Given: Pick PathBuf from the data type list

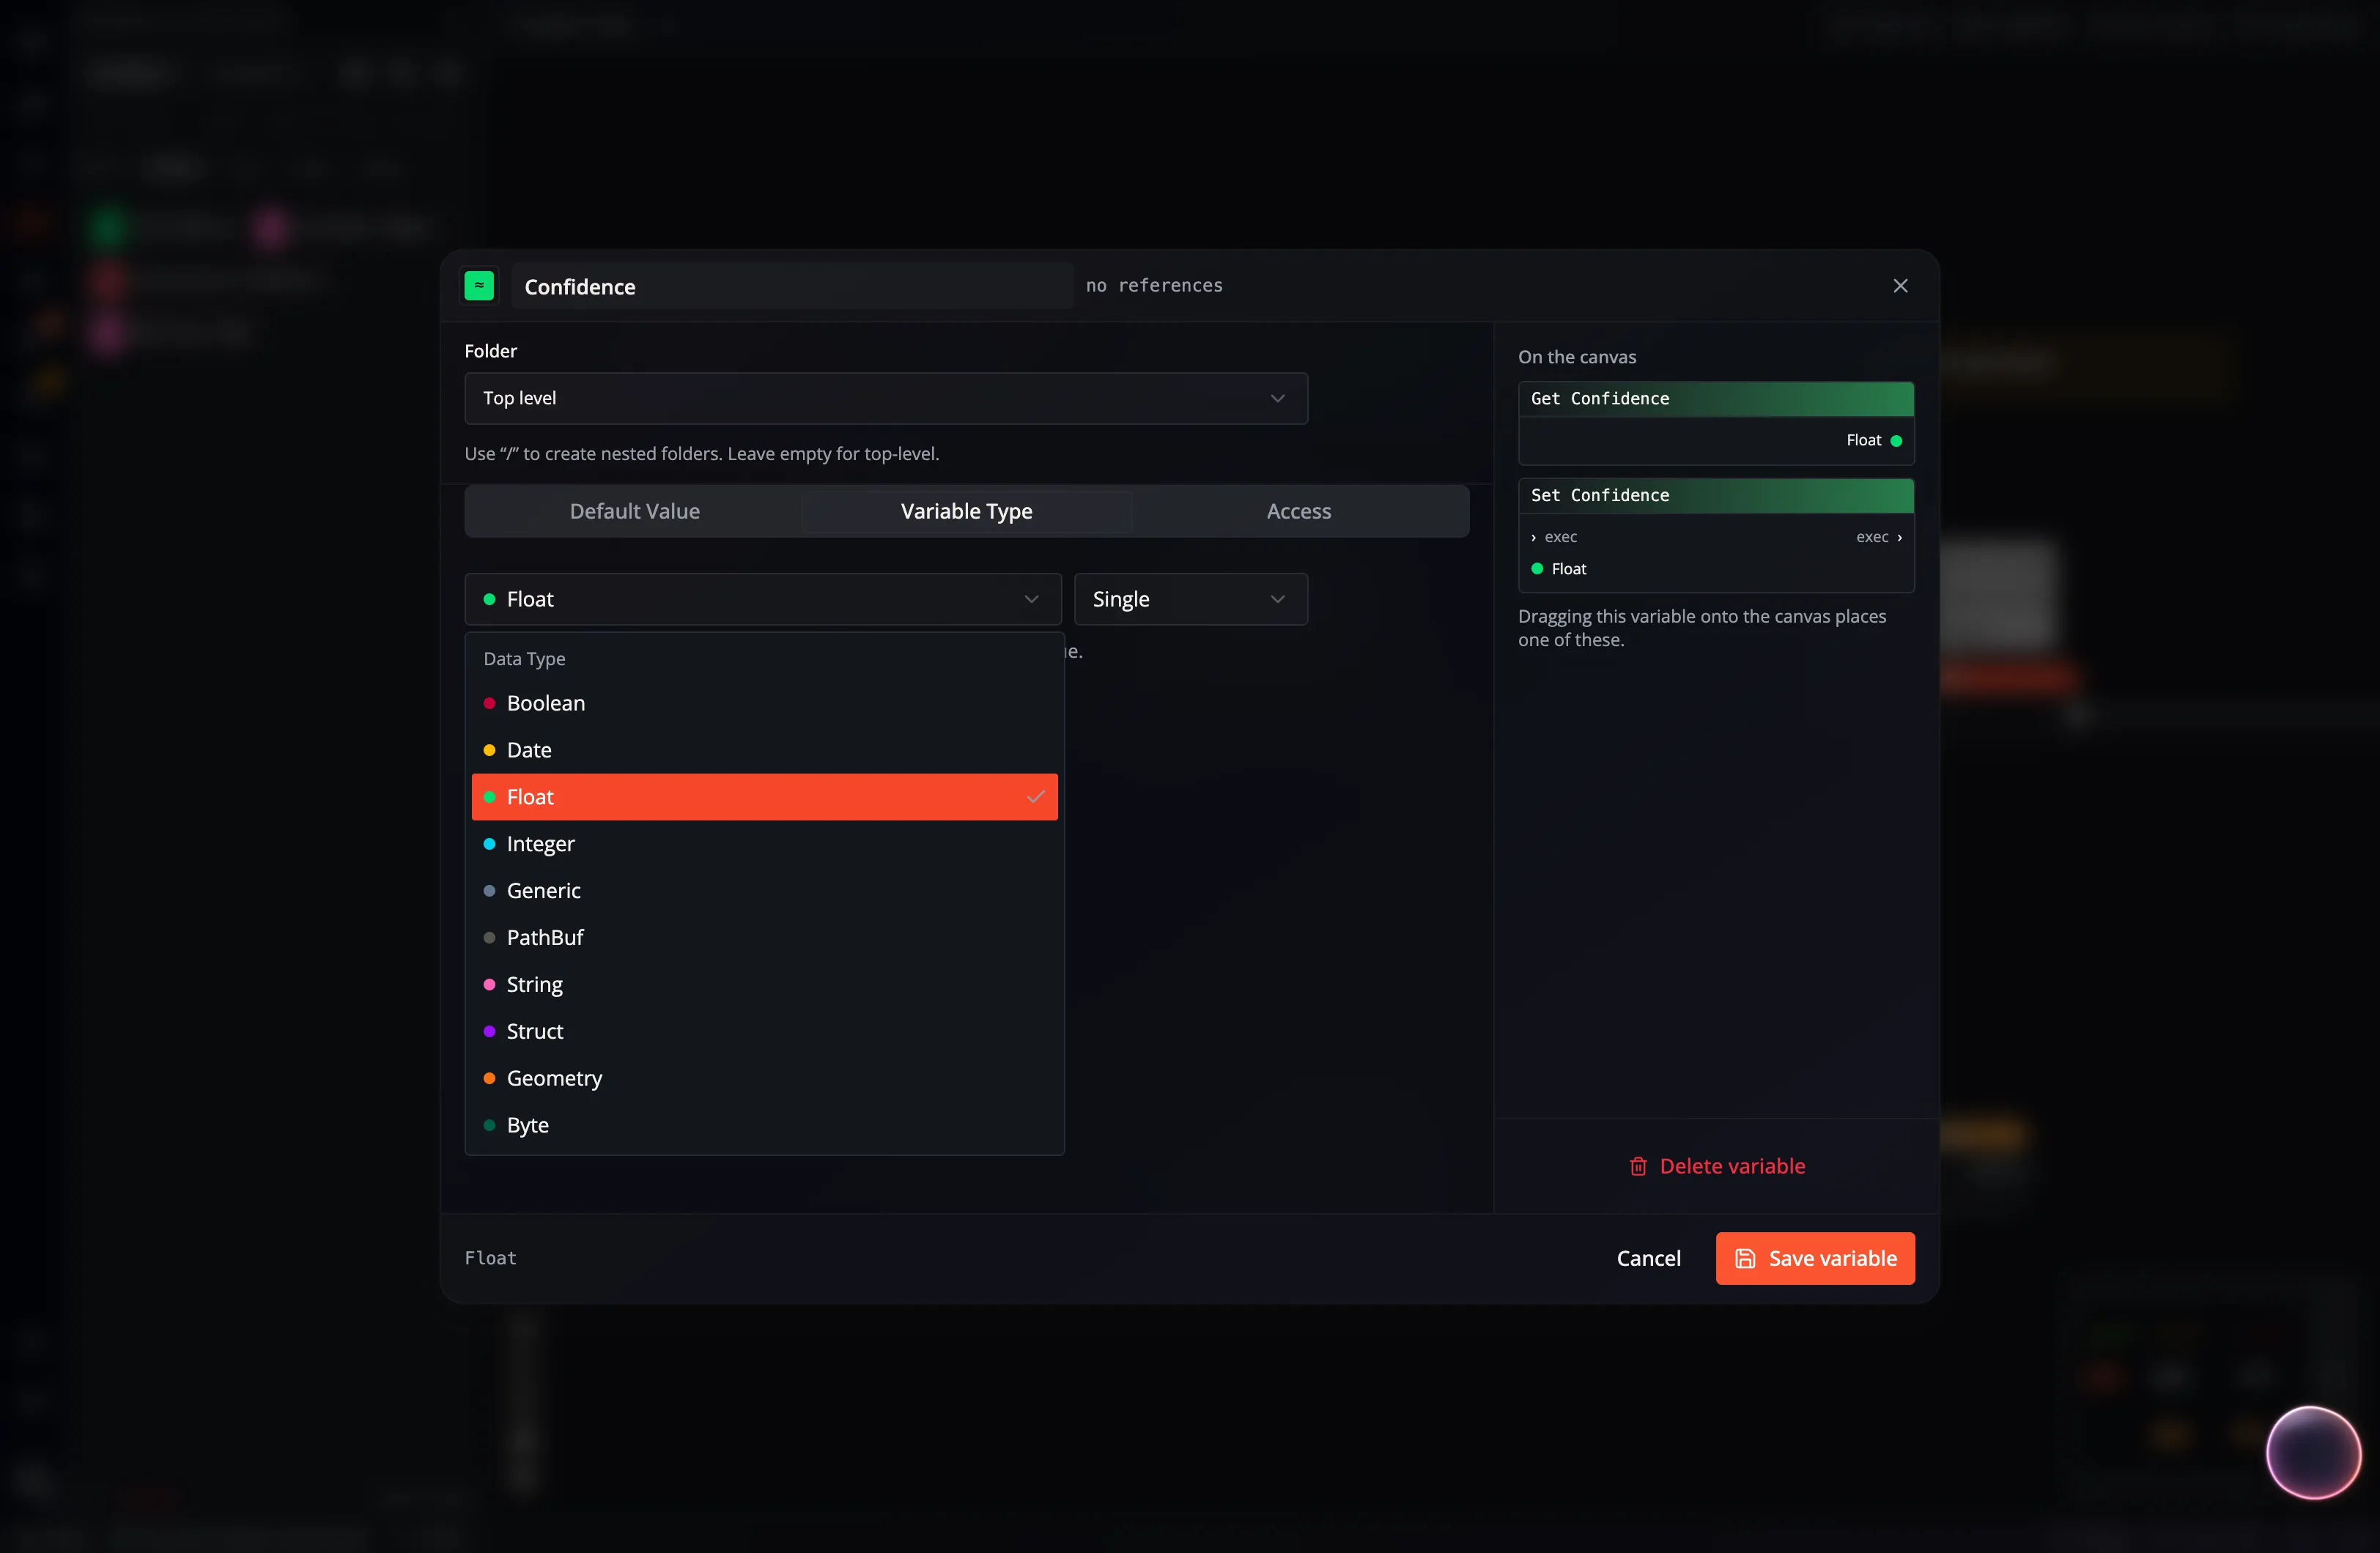Looking at the screenshot, I should [x=764, y=938].
